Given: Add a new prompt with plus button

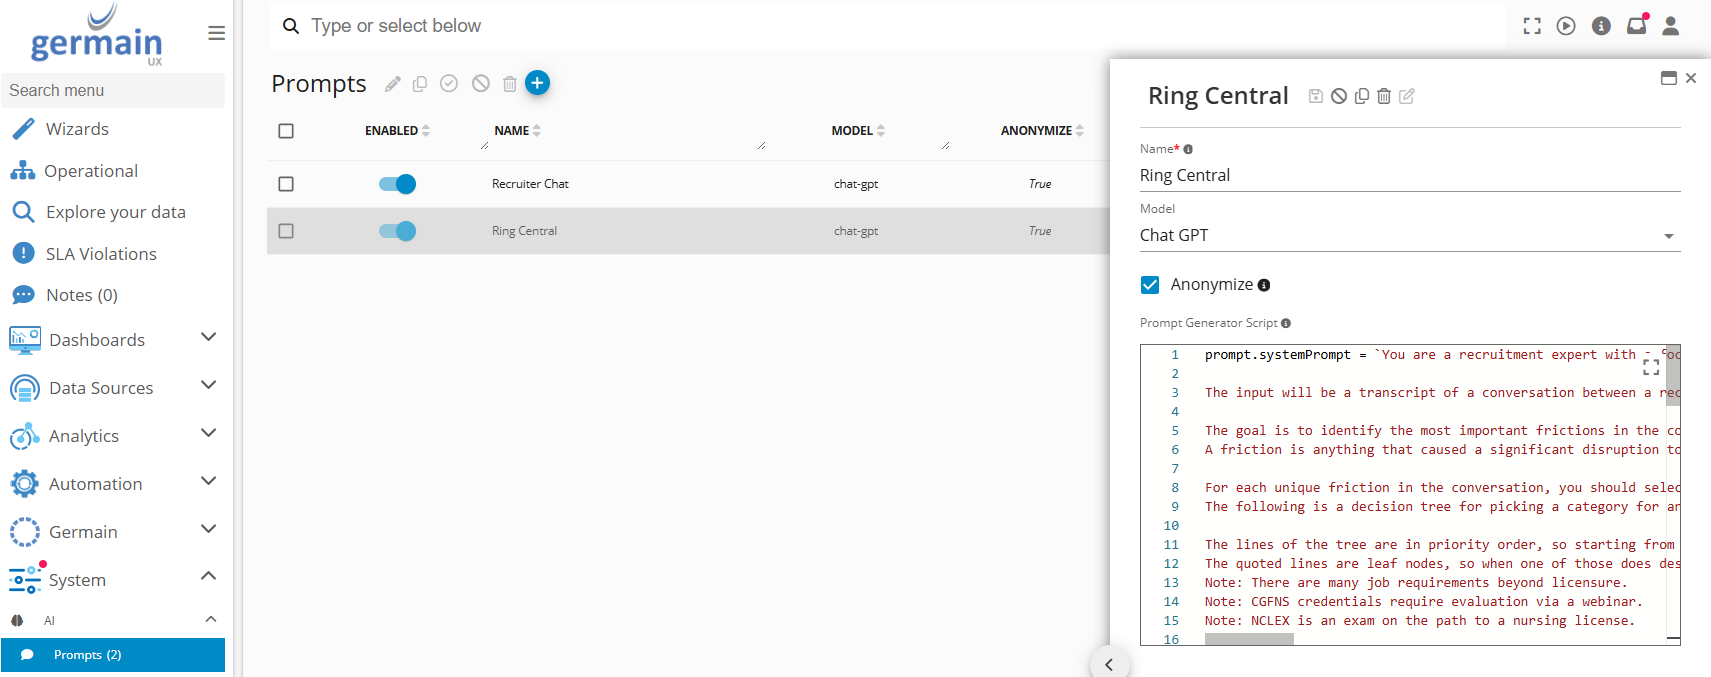Looking at the screenshot, I should click(537, 83).
